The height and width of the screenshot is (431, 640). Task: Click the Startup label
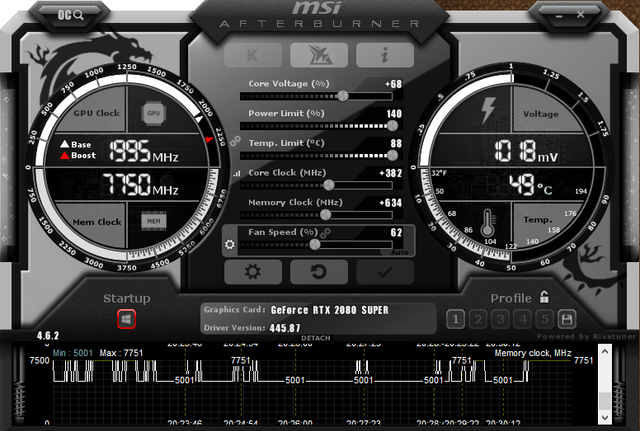[x=127, y=298]
